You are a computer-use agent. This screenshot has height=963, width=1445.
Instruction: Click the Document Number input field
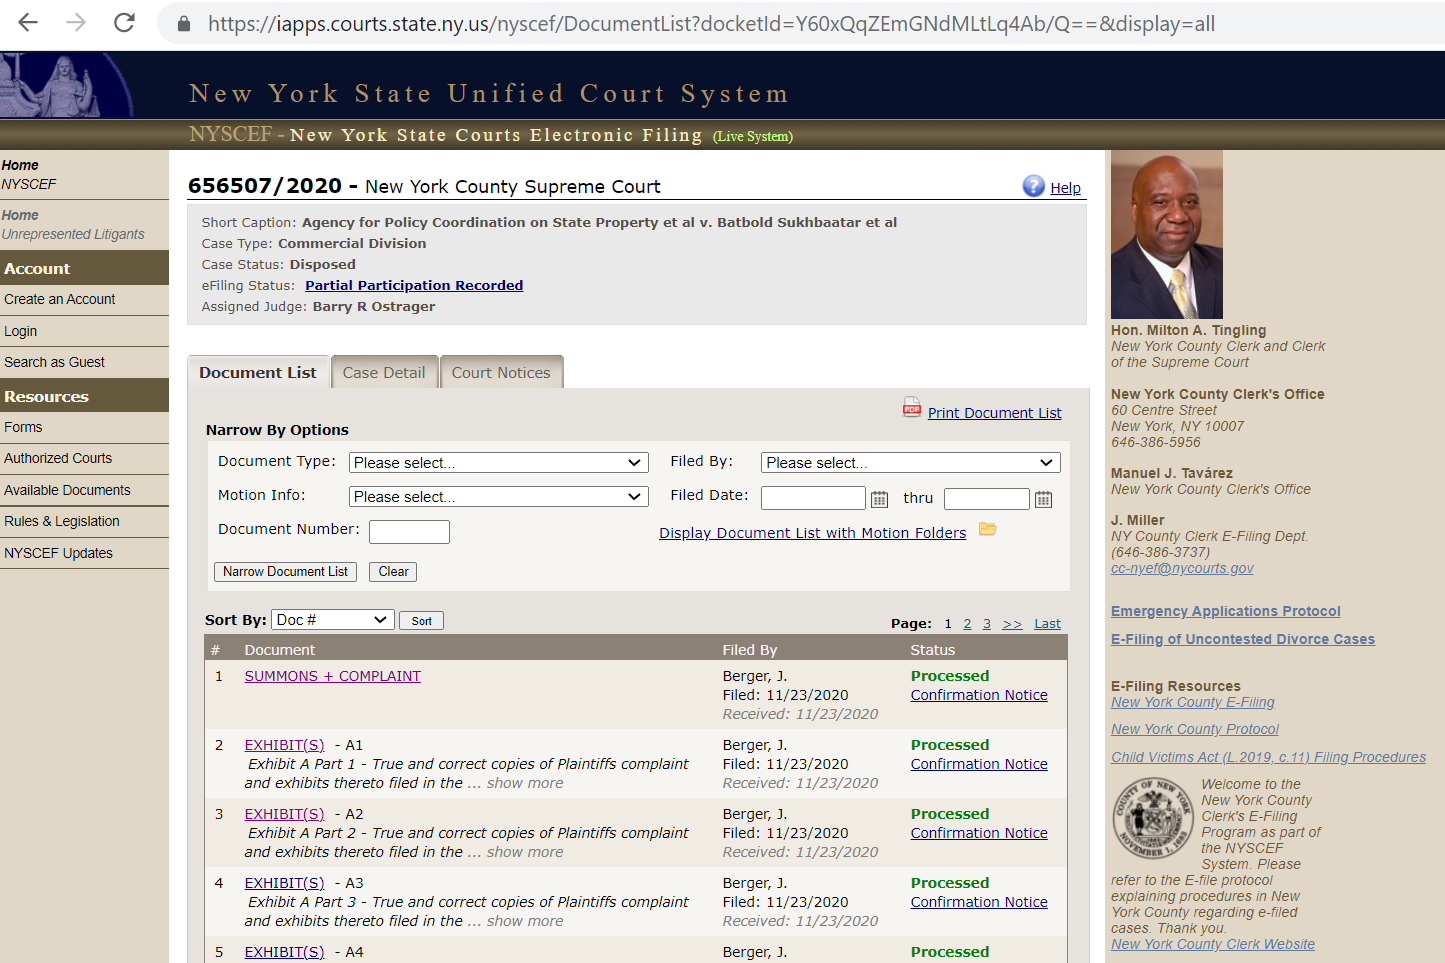[x=409, y=532]
